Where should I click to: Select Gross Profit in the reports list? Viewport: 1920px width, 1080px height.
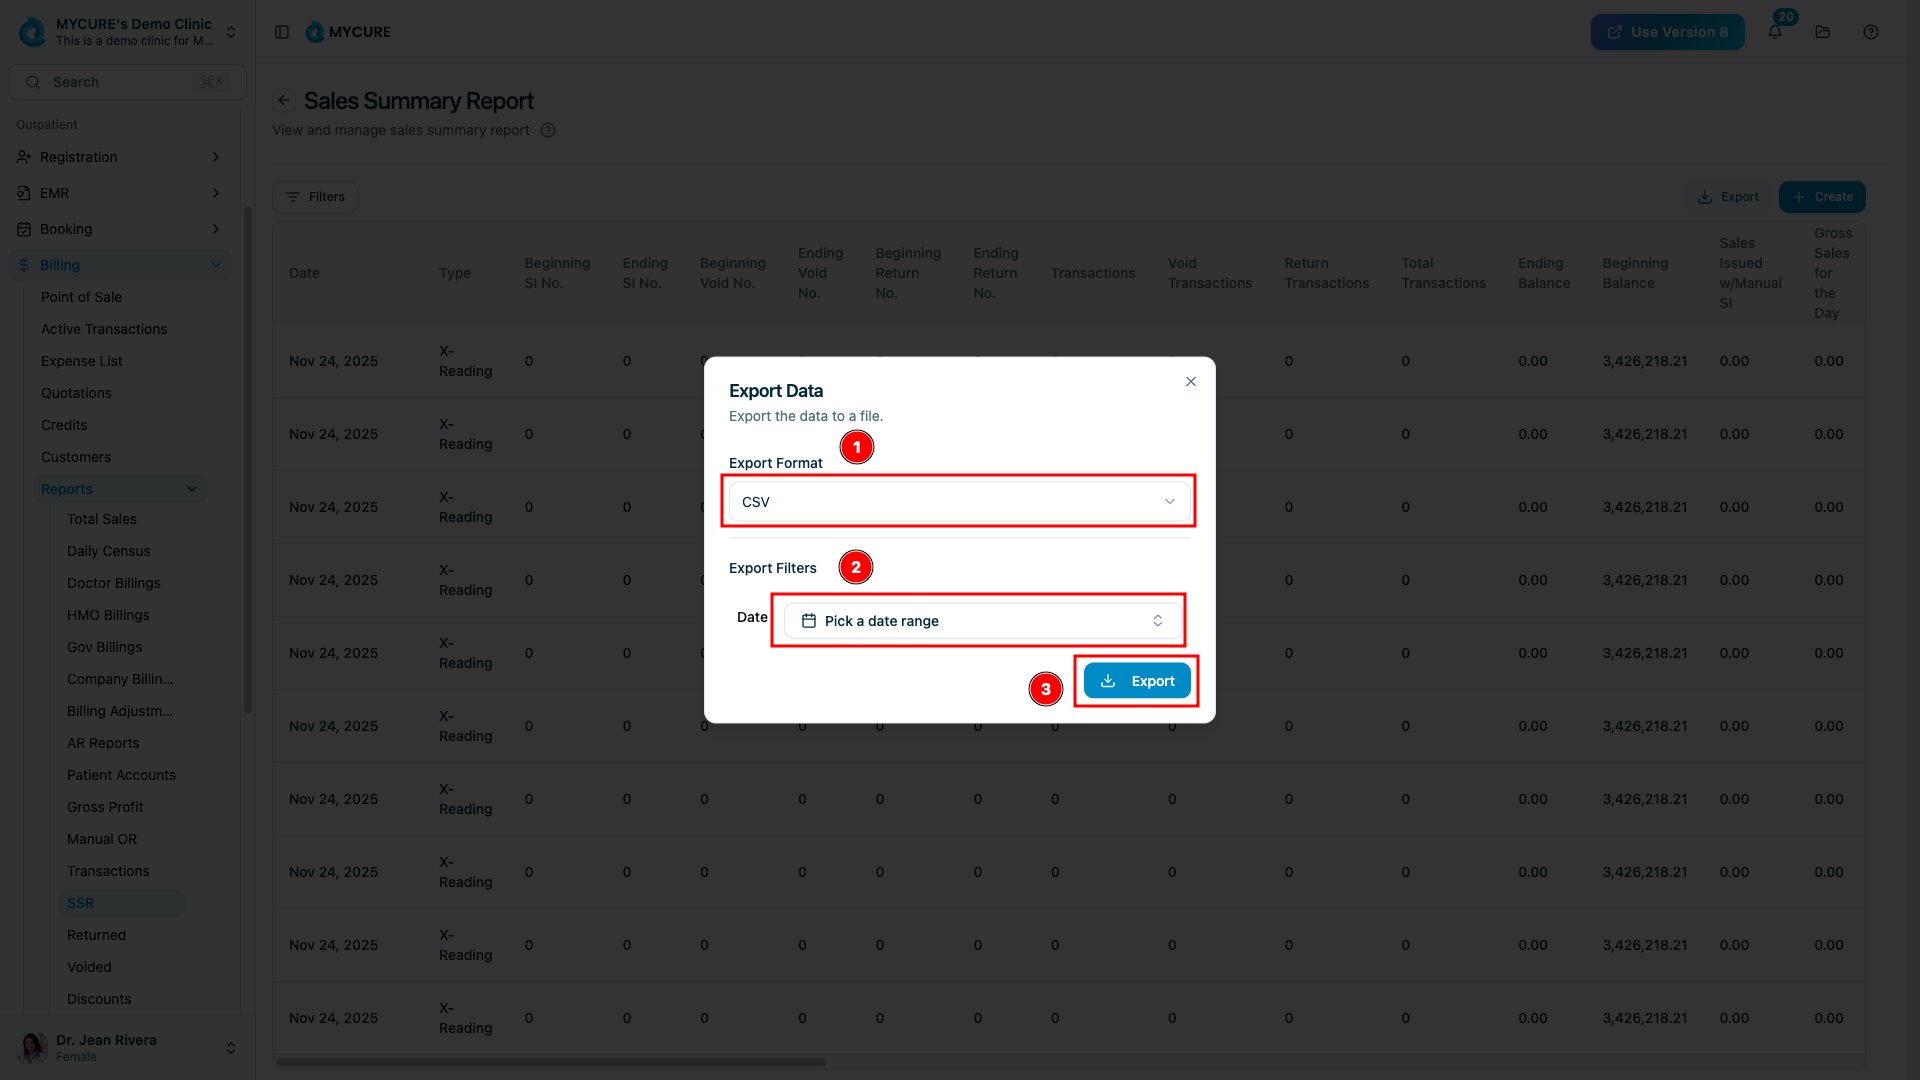pos(105,807)
